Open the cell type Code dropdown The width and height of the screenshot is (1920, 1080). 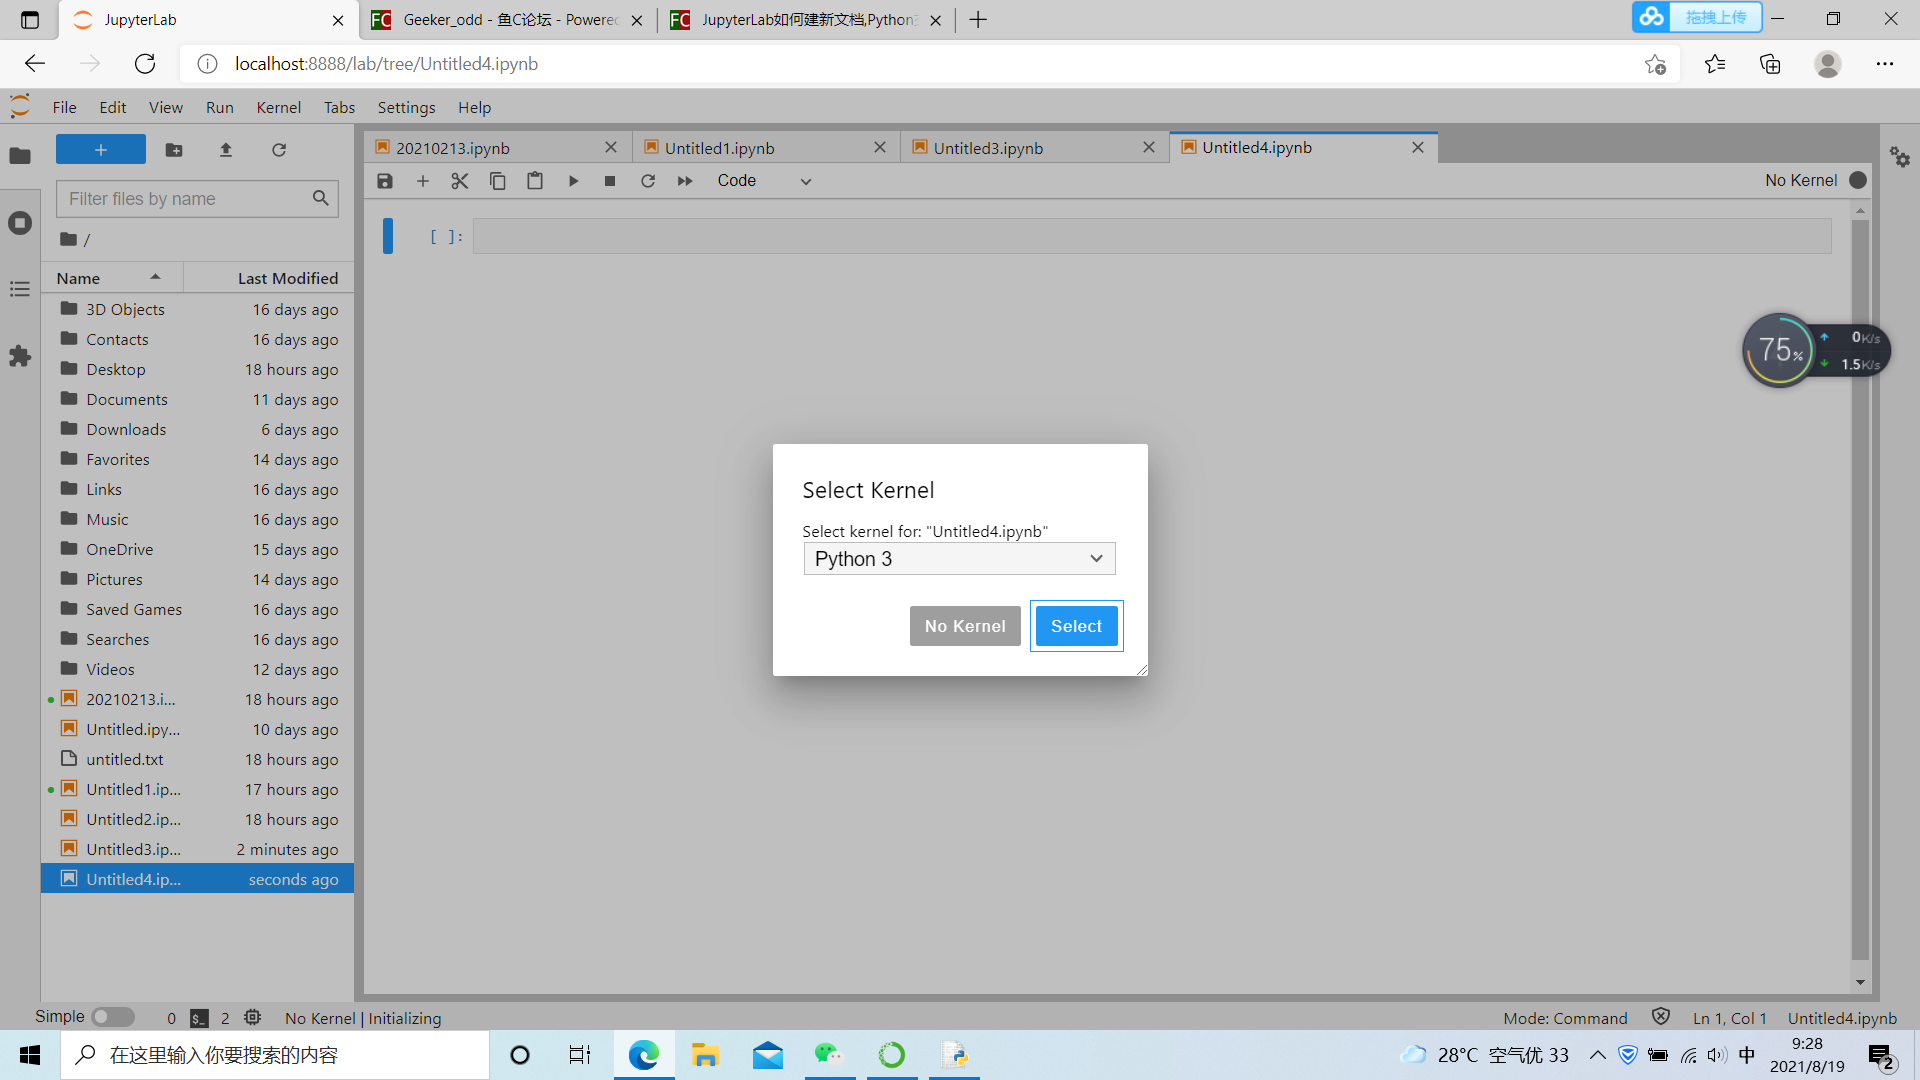(764, 181)
